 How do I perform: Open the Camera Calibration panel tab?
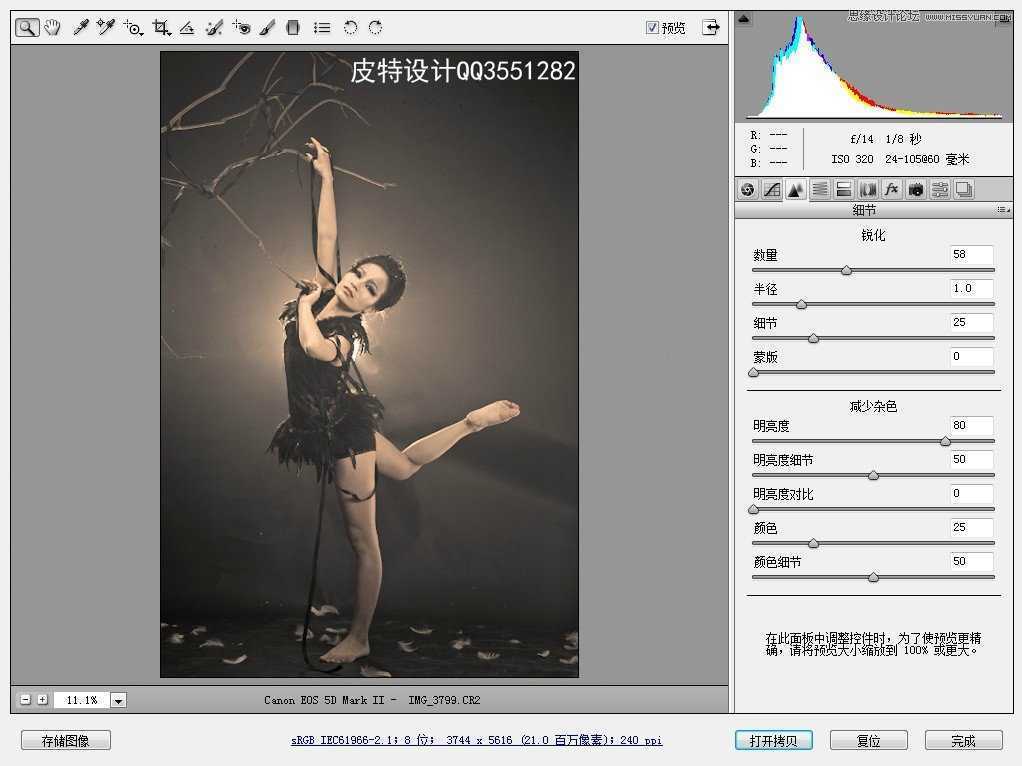[x=916, y=190]
